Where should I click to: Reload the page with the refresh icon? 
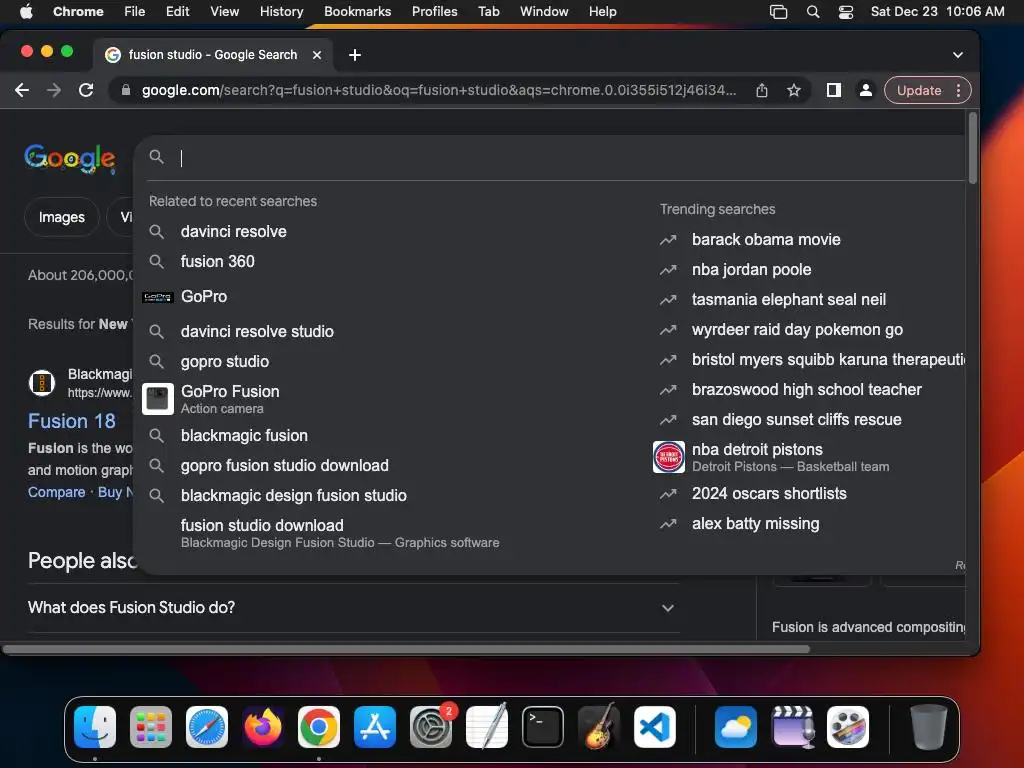pyautogui.click(x=86, y=90)
